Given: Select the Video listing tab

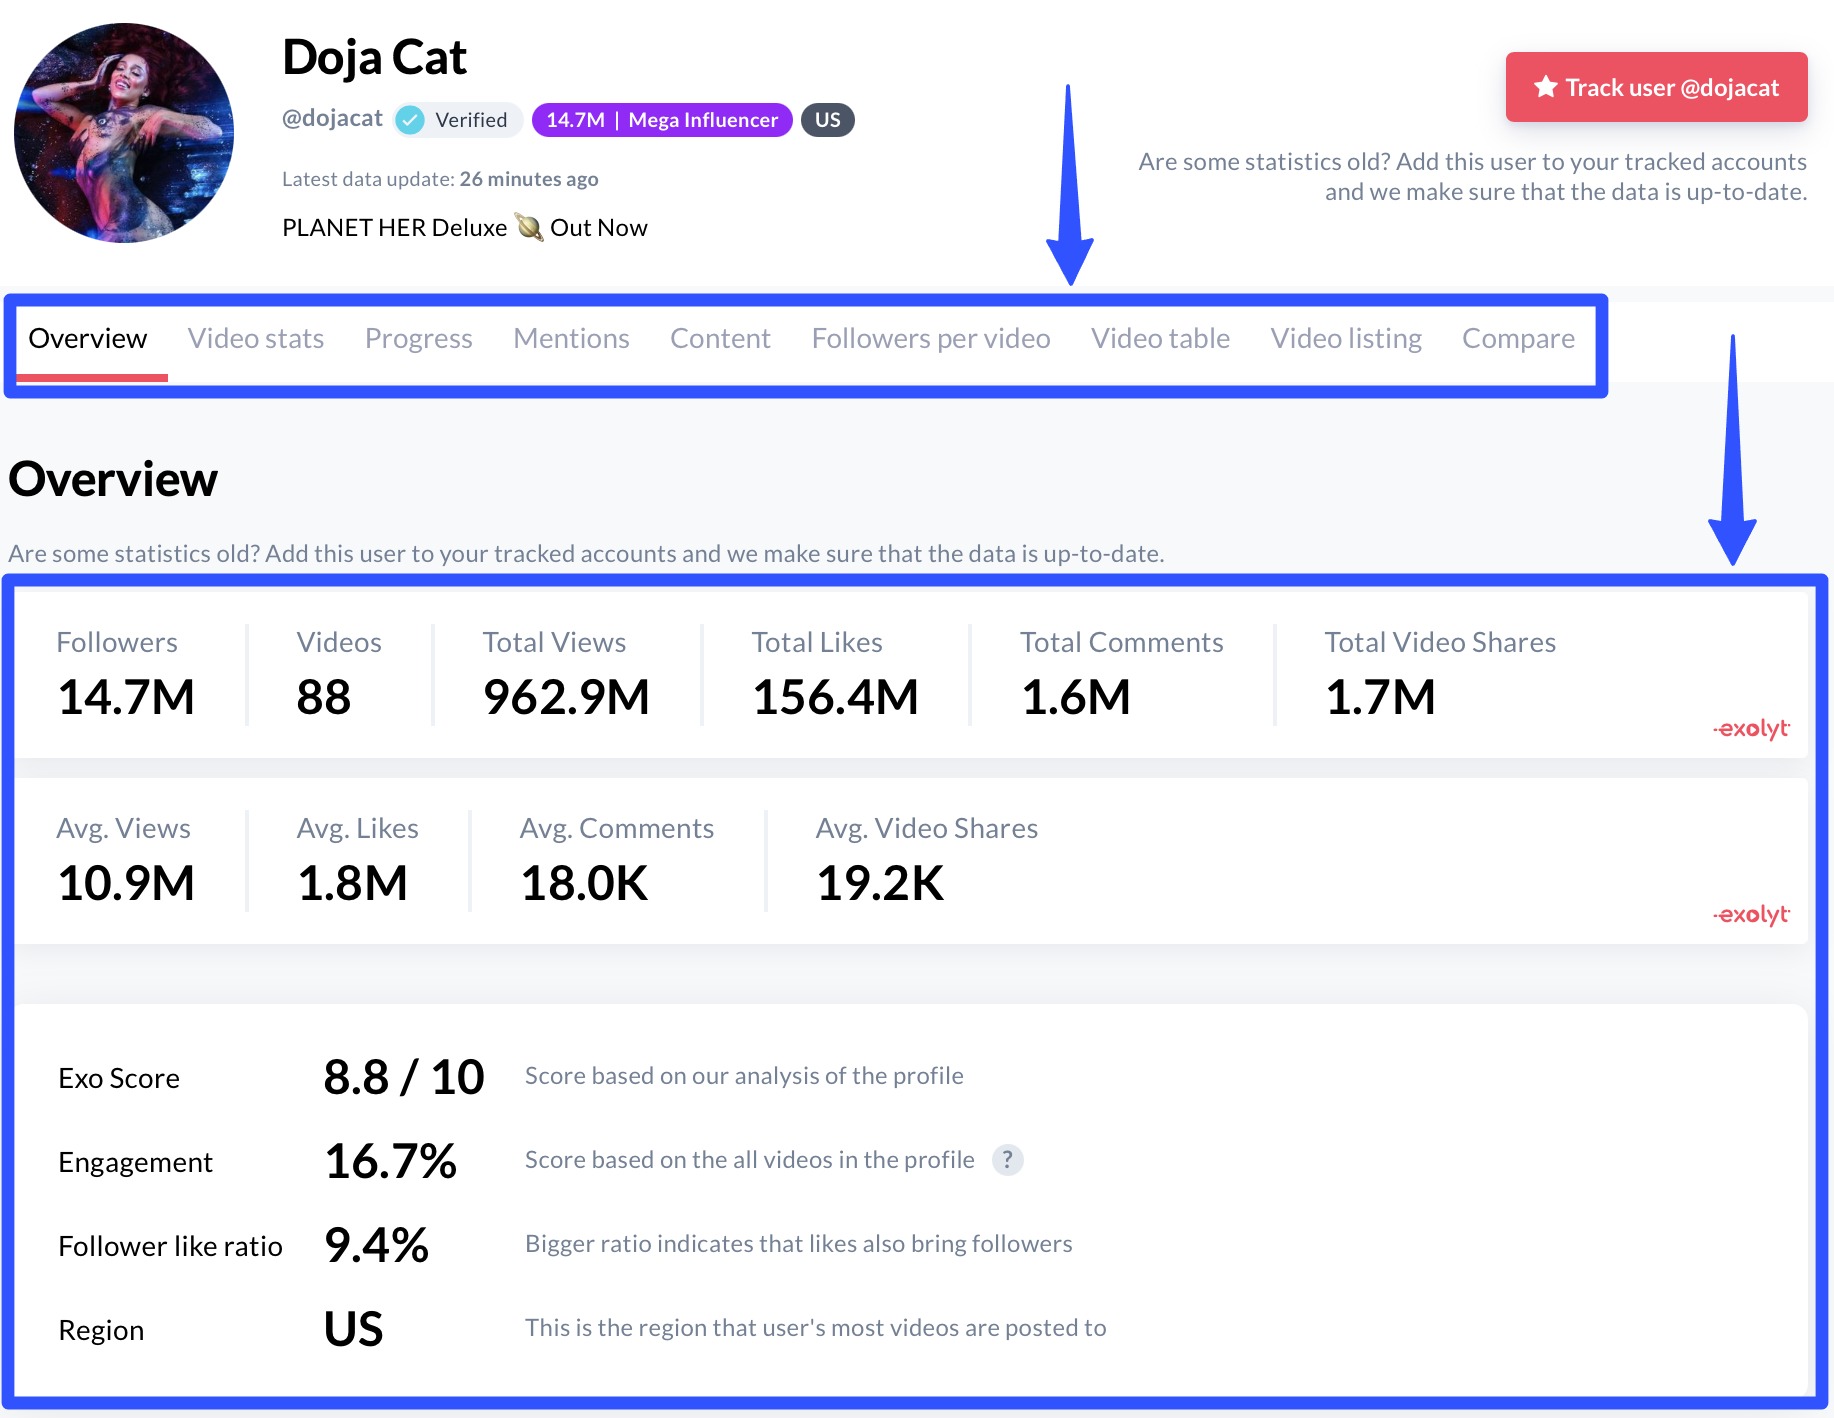Looking at the screenshot, I should (x=1346, y=338).
